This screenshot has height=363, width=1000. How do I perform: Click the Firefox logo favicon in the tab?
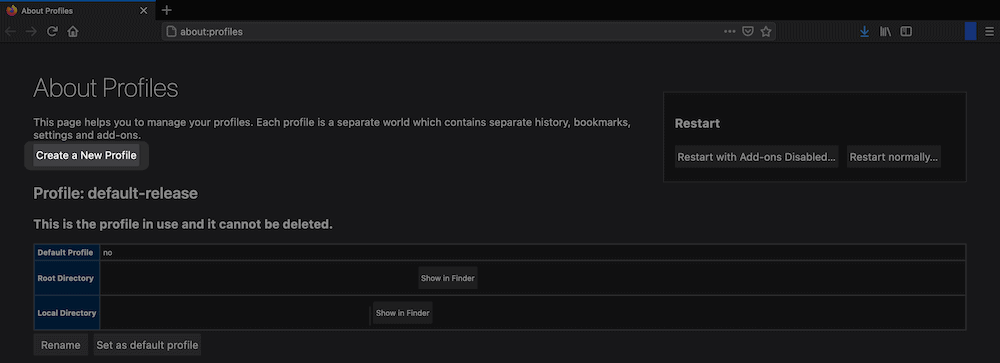(x=11, y=11)
